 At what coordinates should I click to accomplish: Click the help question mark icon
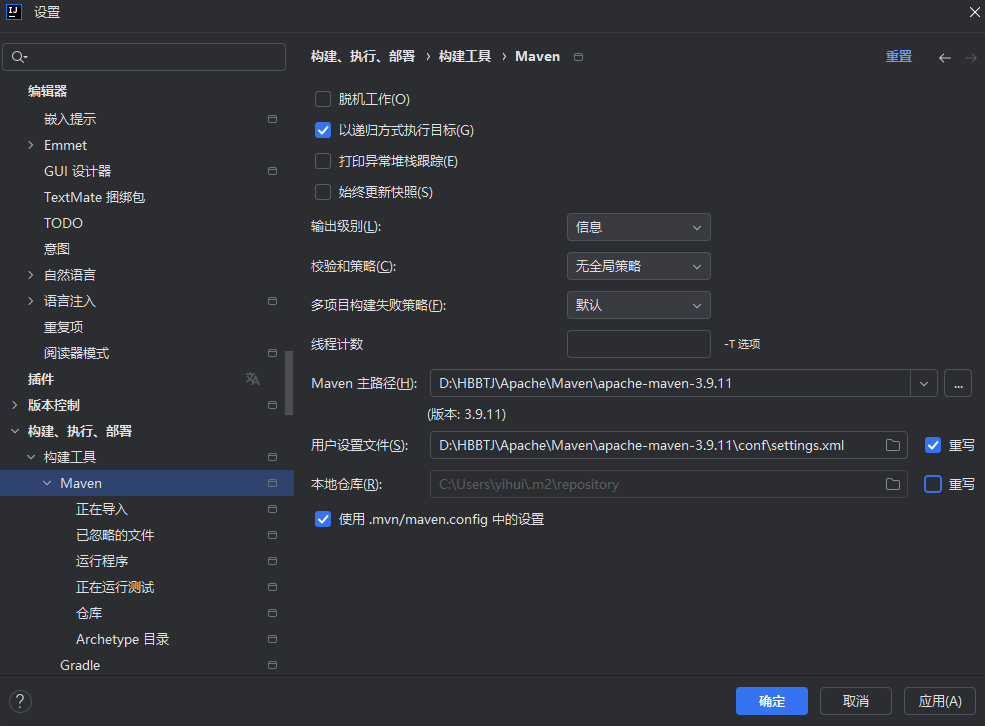coord(20,701)
